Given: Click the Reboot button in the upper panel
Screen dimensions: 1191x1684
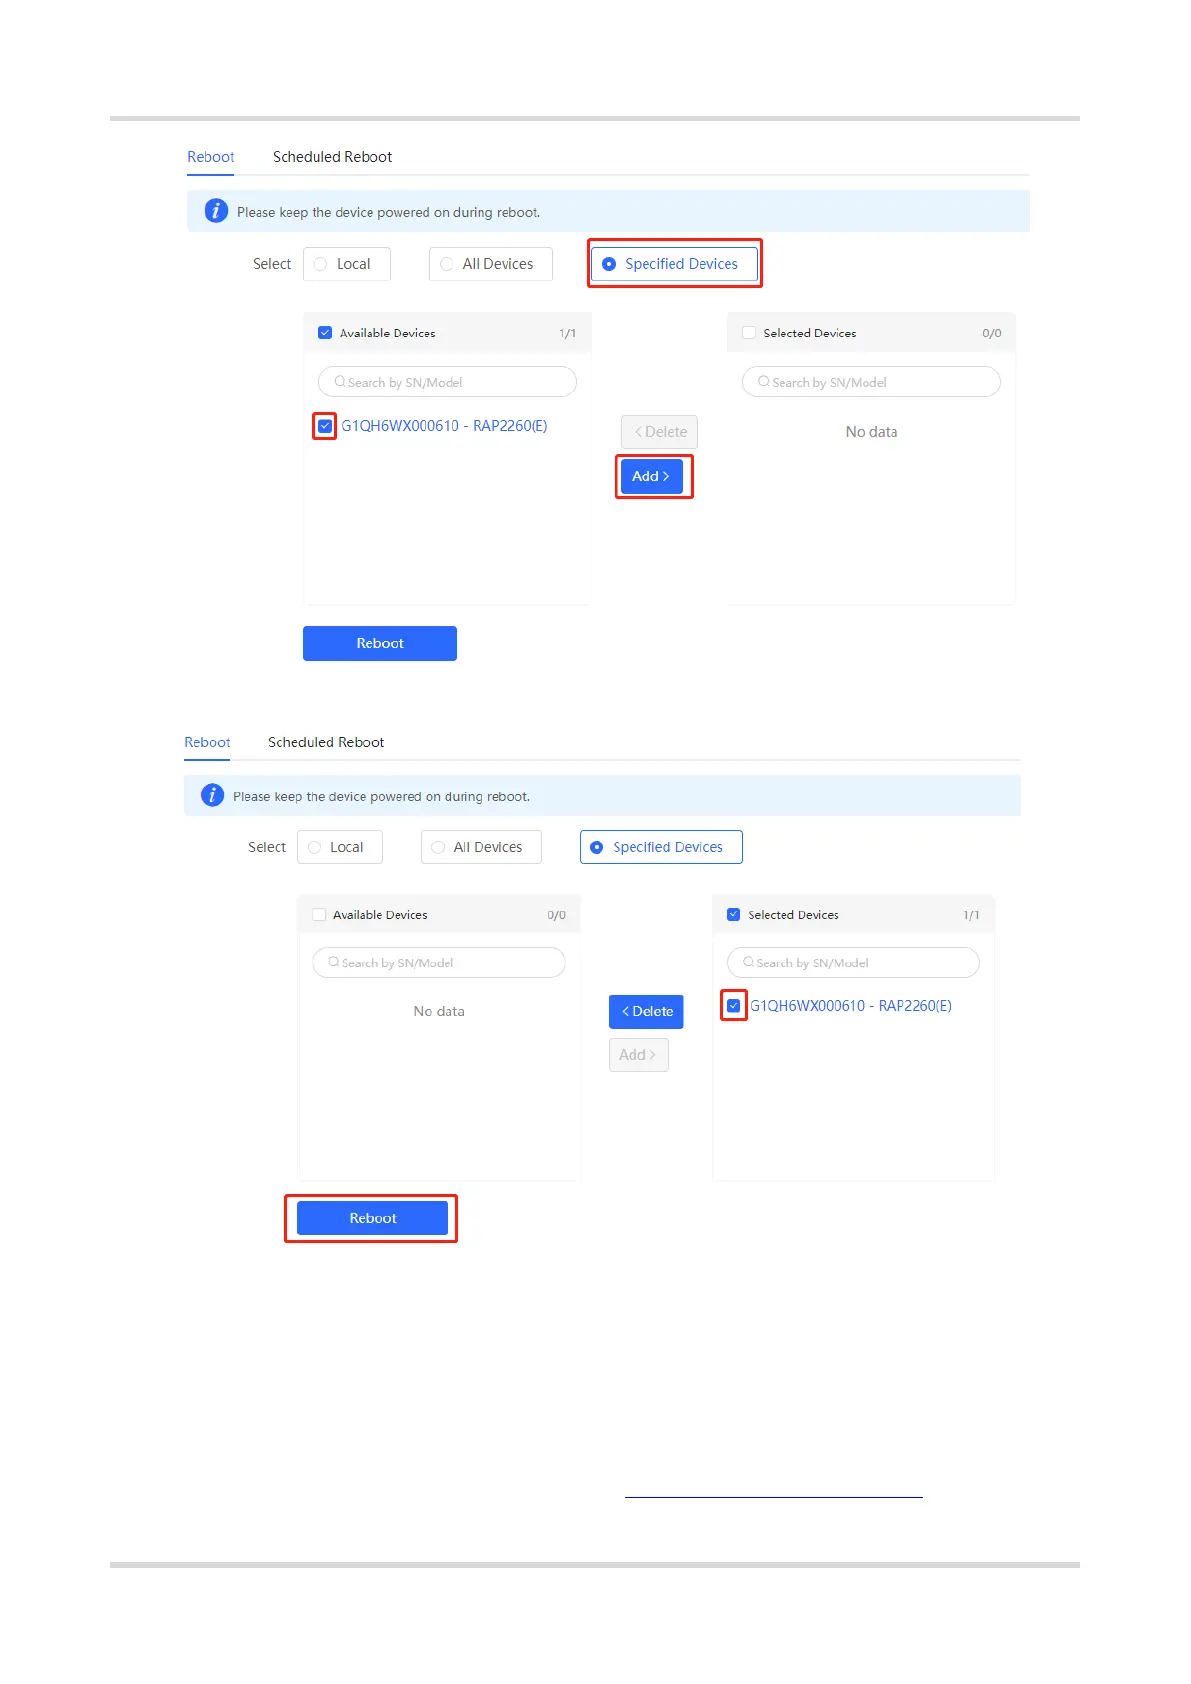Looking at the screenshot, I should tap(379, 643).
